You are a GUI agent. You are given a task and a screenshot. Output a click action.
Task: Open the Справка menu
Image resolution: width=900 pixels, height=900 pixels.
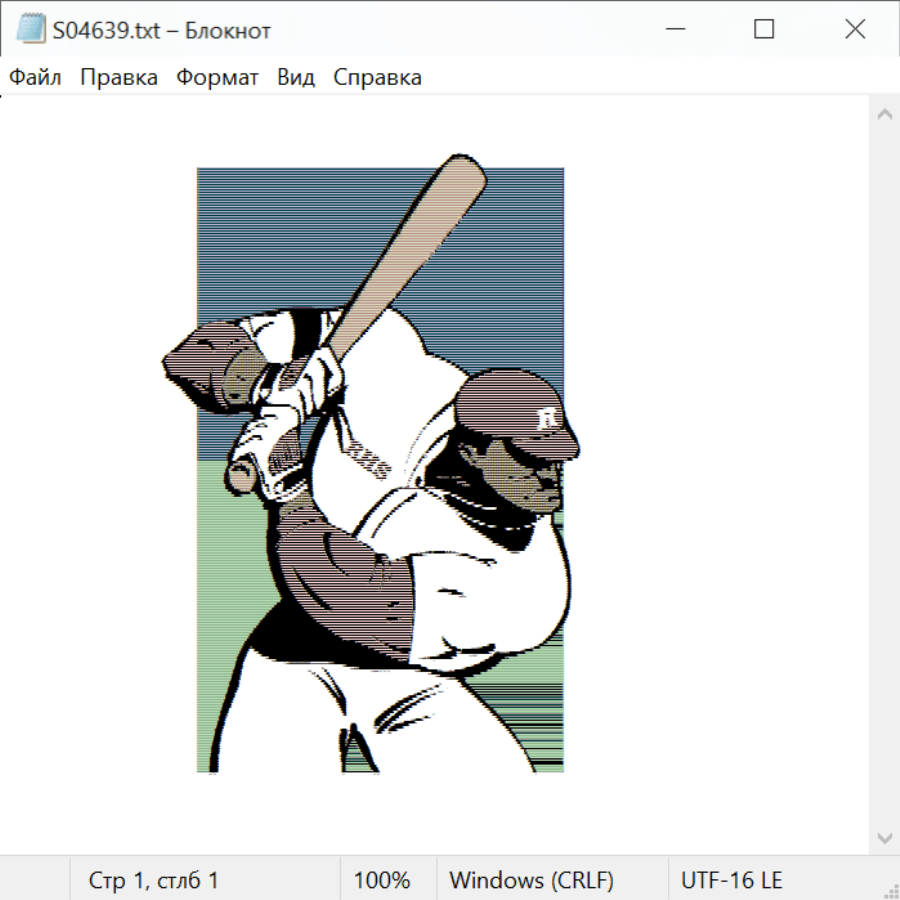pos(377,78)
